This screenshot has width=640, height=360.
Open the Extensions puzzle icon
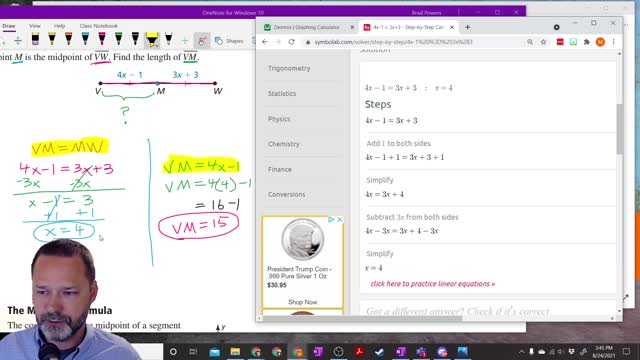point(587,42)
